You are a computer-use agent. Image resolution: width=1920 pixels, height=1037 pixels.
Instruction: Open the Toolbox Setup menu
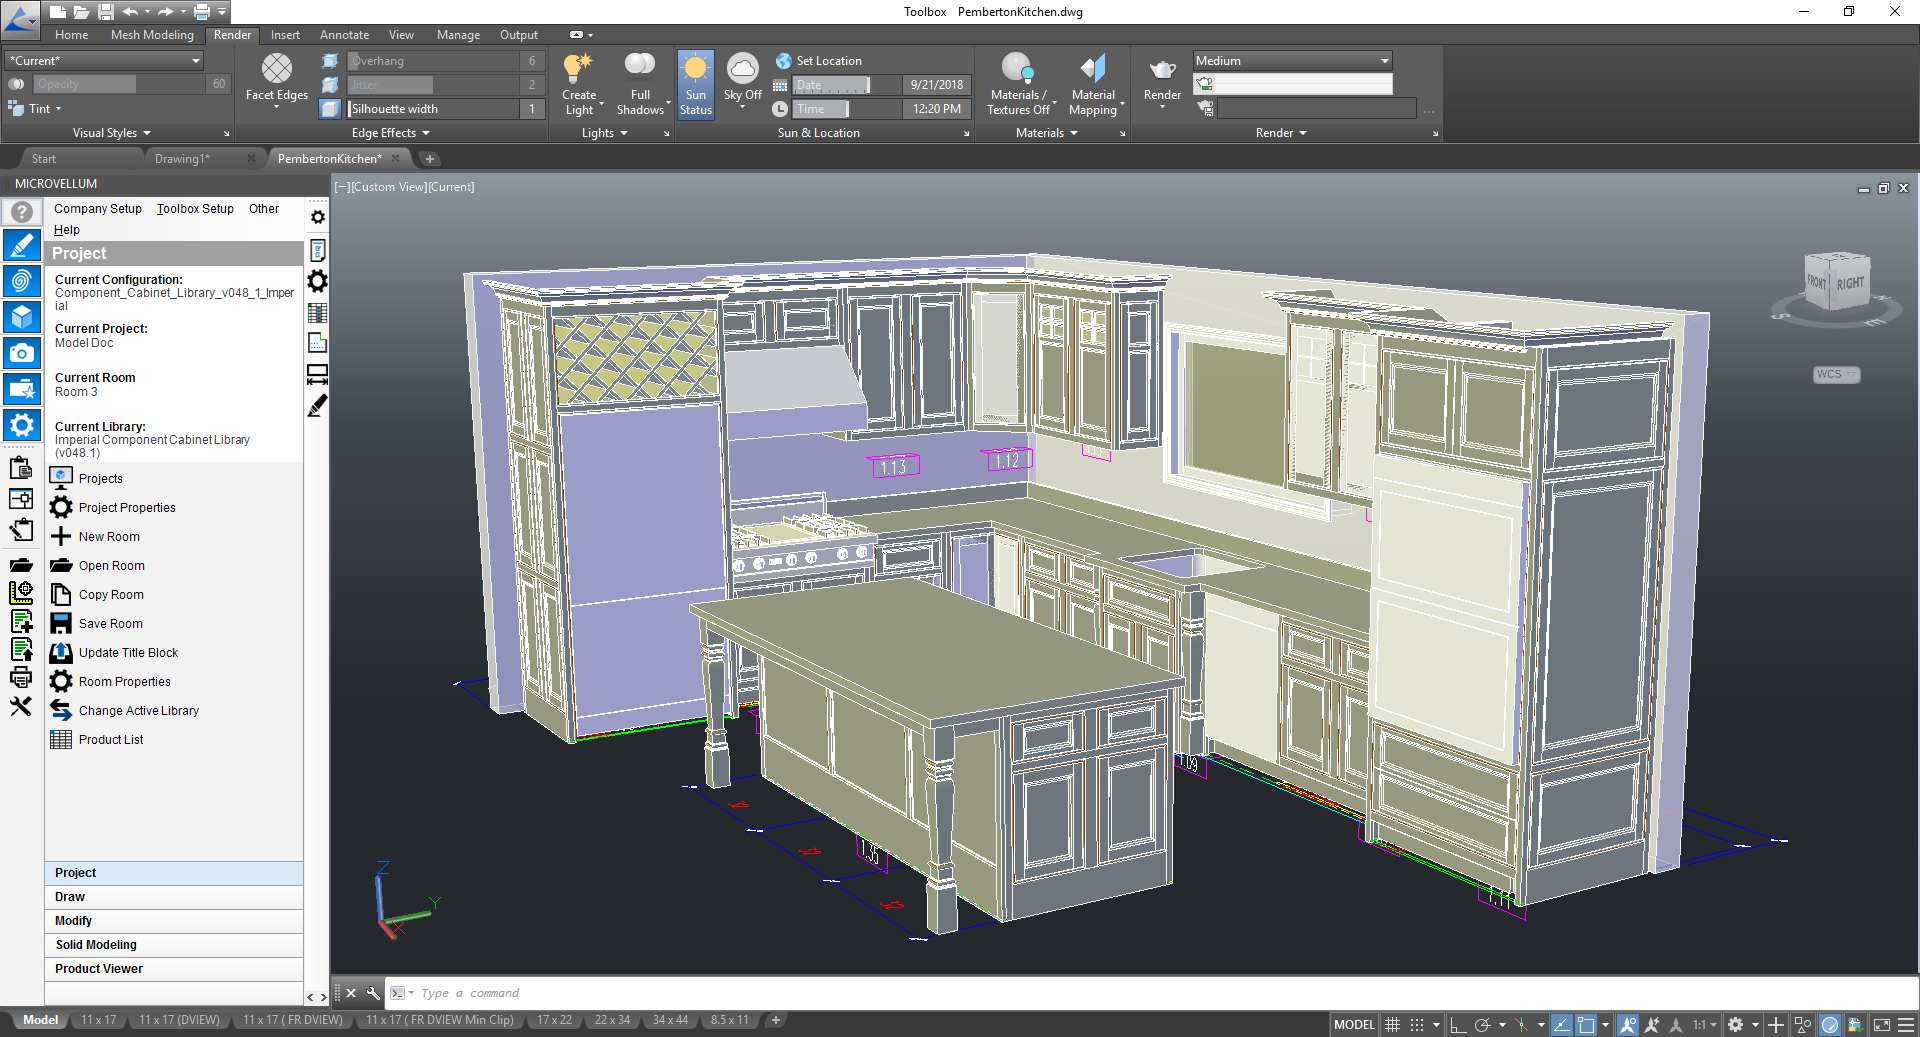coord(195,209)
